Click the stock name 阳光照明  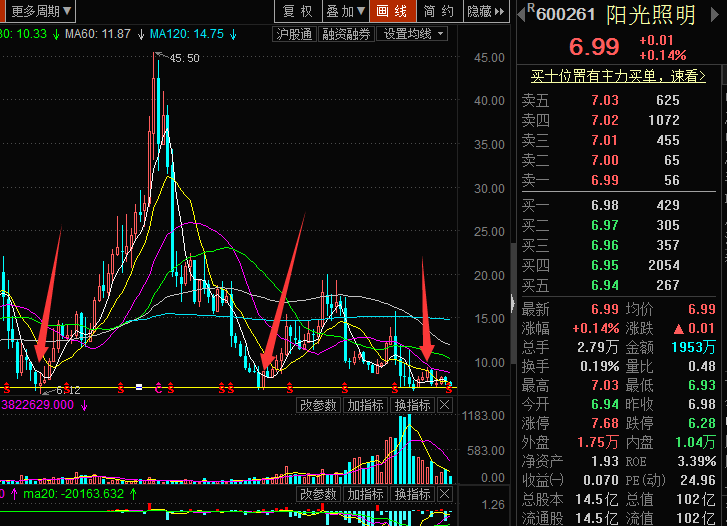coord(651,15)
